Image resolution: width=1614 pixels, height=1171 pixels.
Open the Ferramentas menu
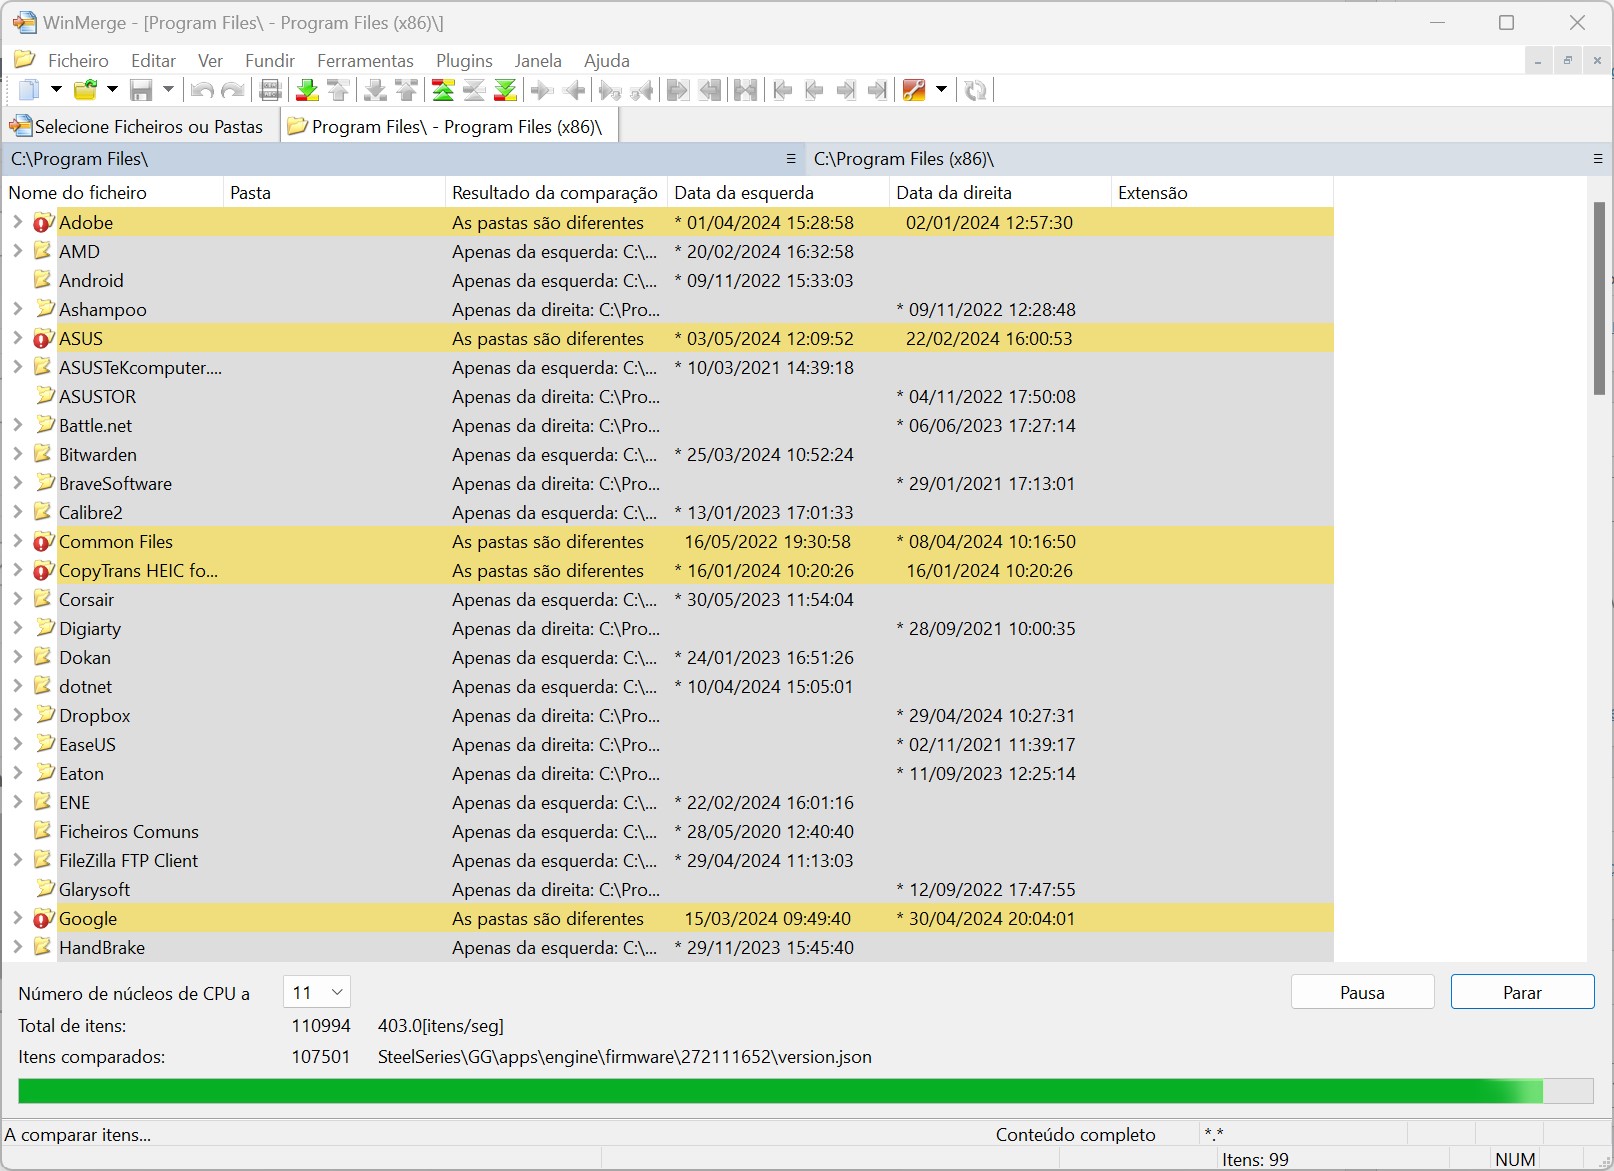(x=365, y=61)
